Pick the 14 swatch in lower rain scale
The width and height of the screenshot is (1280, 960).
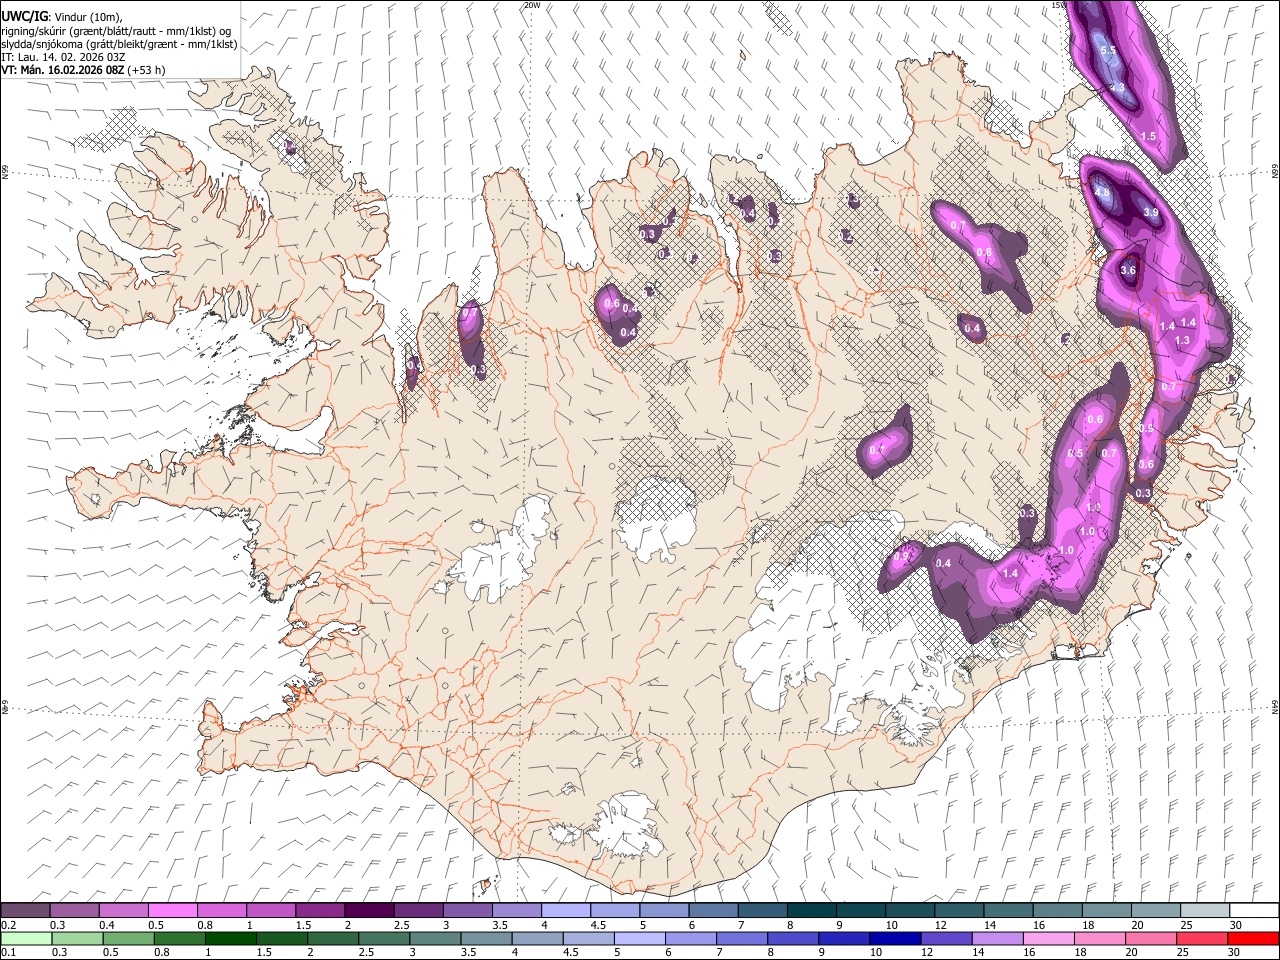[x=997, y=938]
